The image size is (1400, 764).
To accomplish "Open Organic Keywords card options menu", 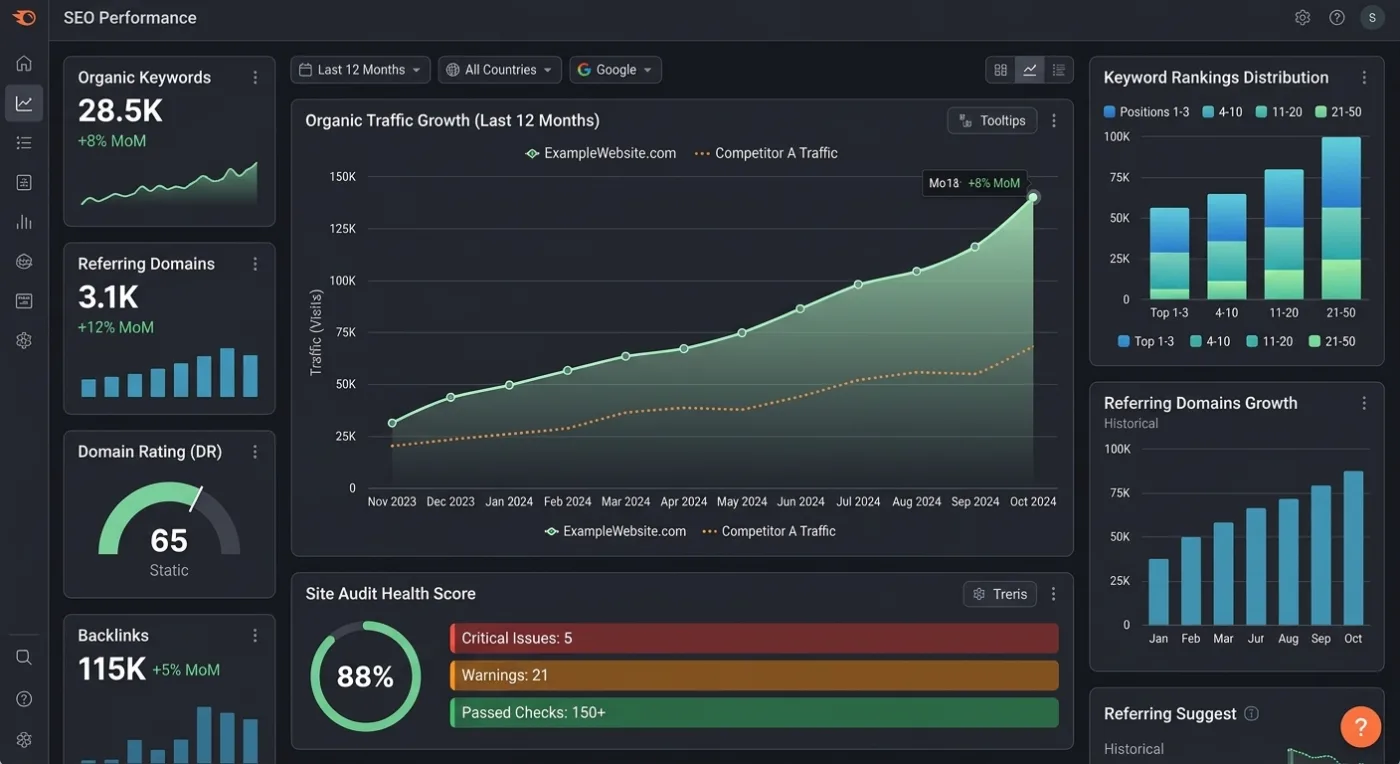I will 255,78.
